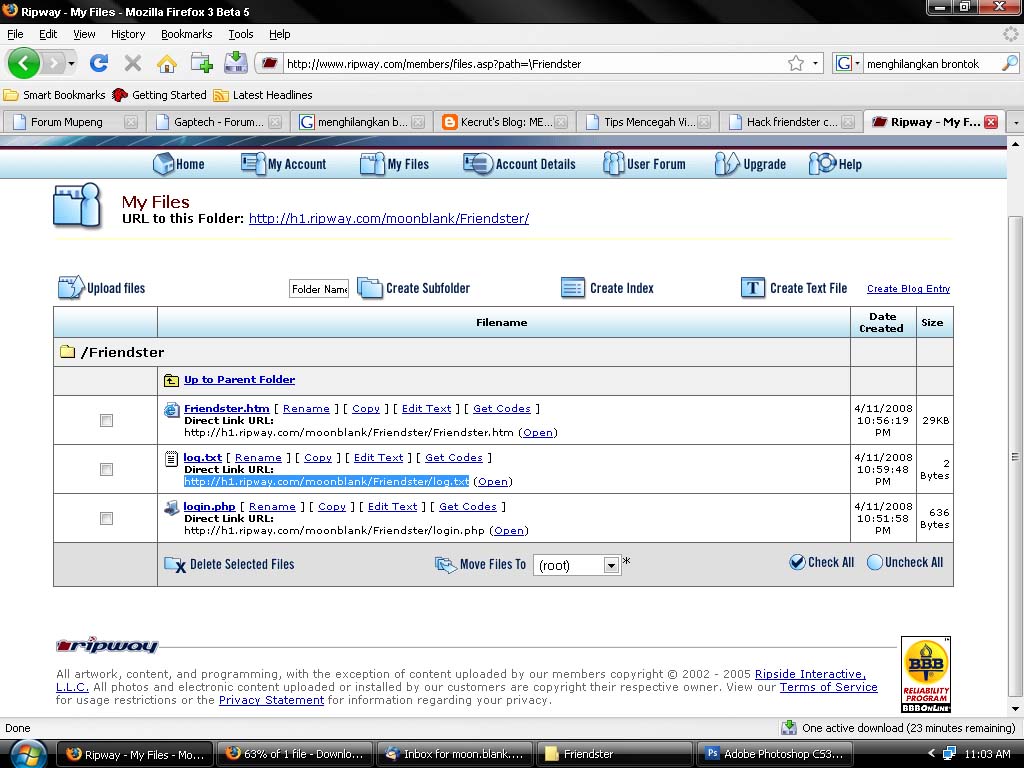Open Latest Headlines bookmark folder

point(263,95)
